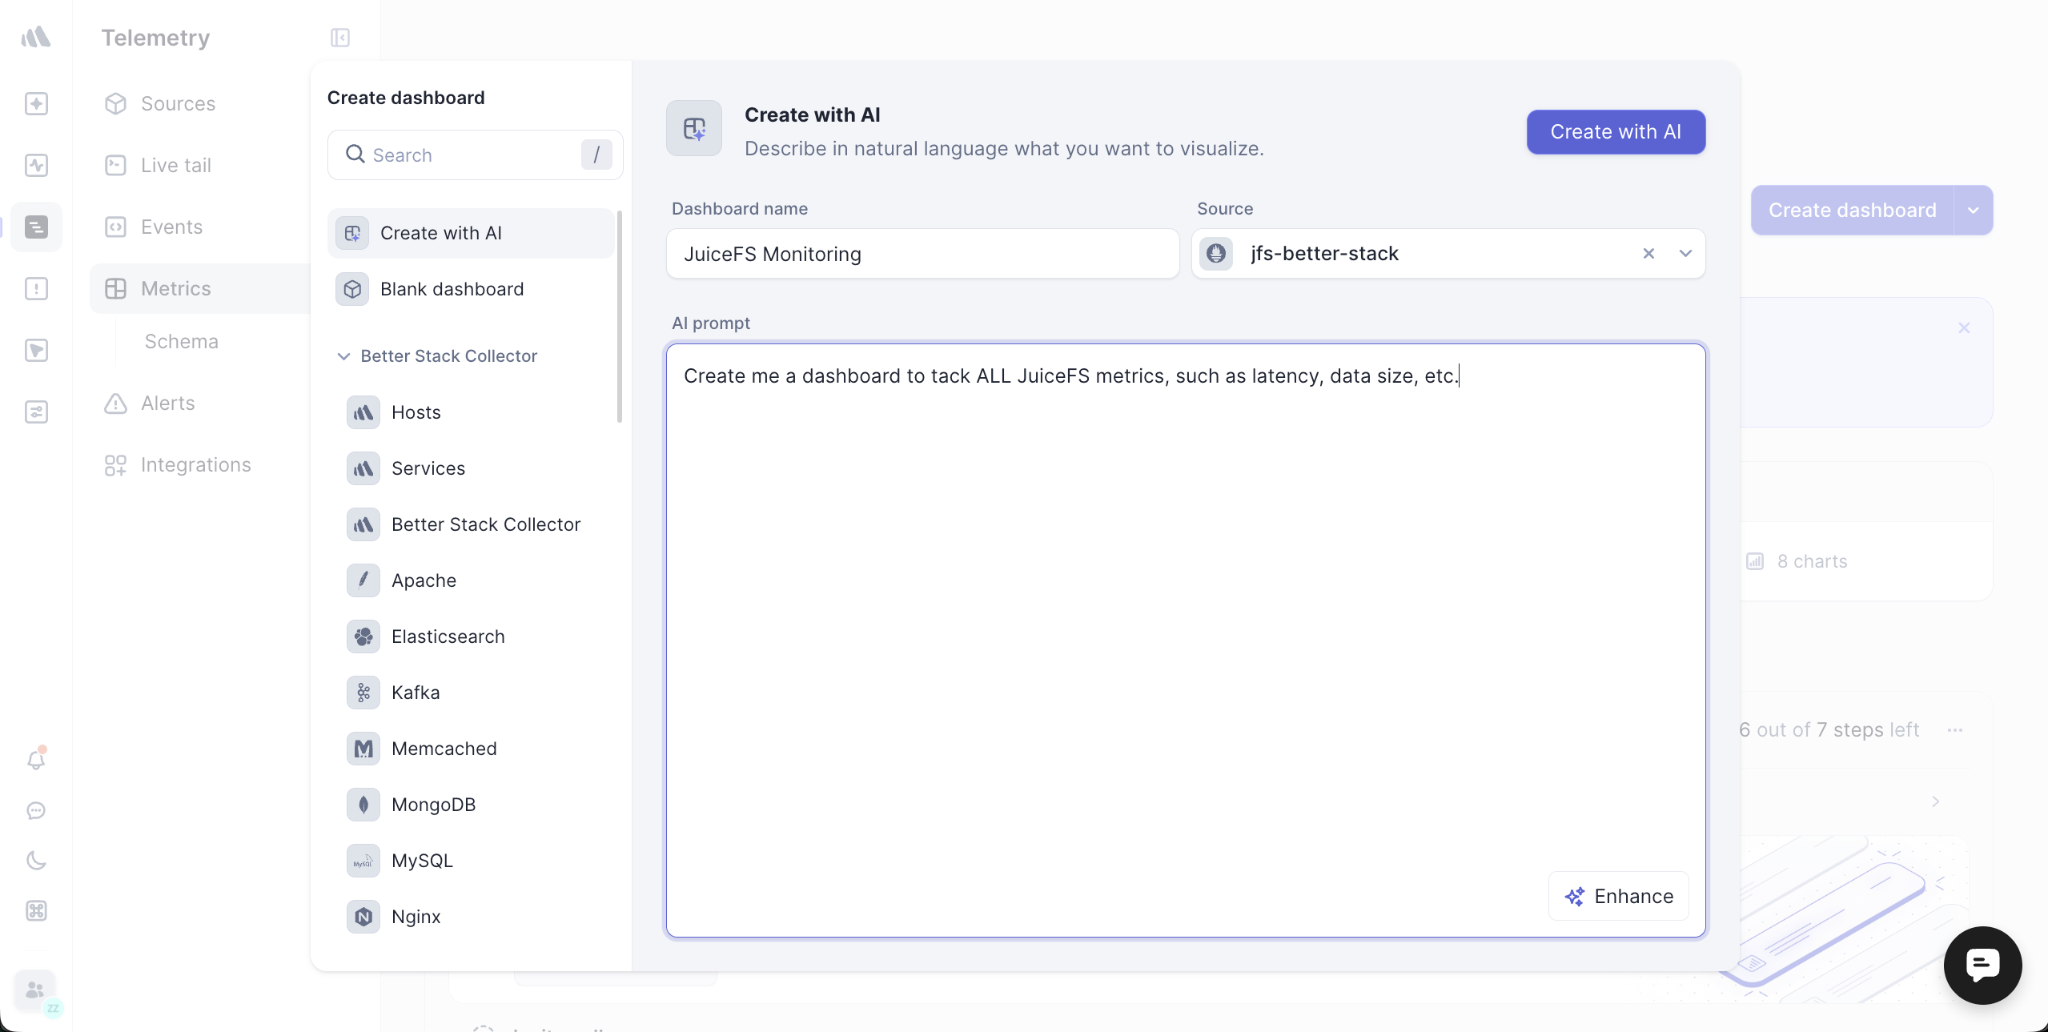Expand the Source dropdown chevron

point(1685,254)
